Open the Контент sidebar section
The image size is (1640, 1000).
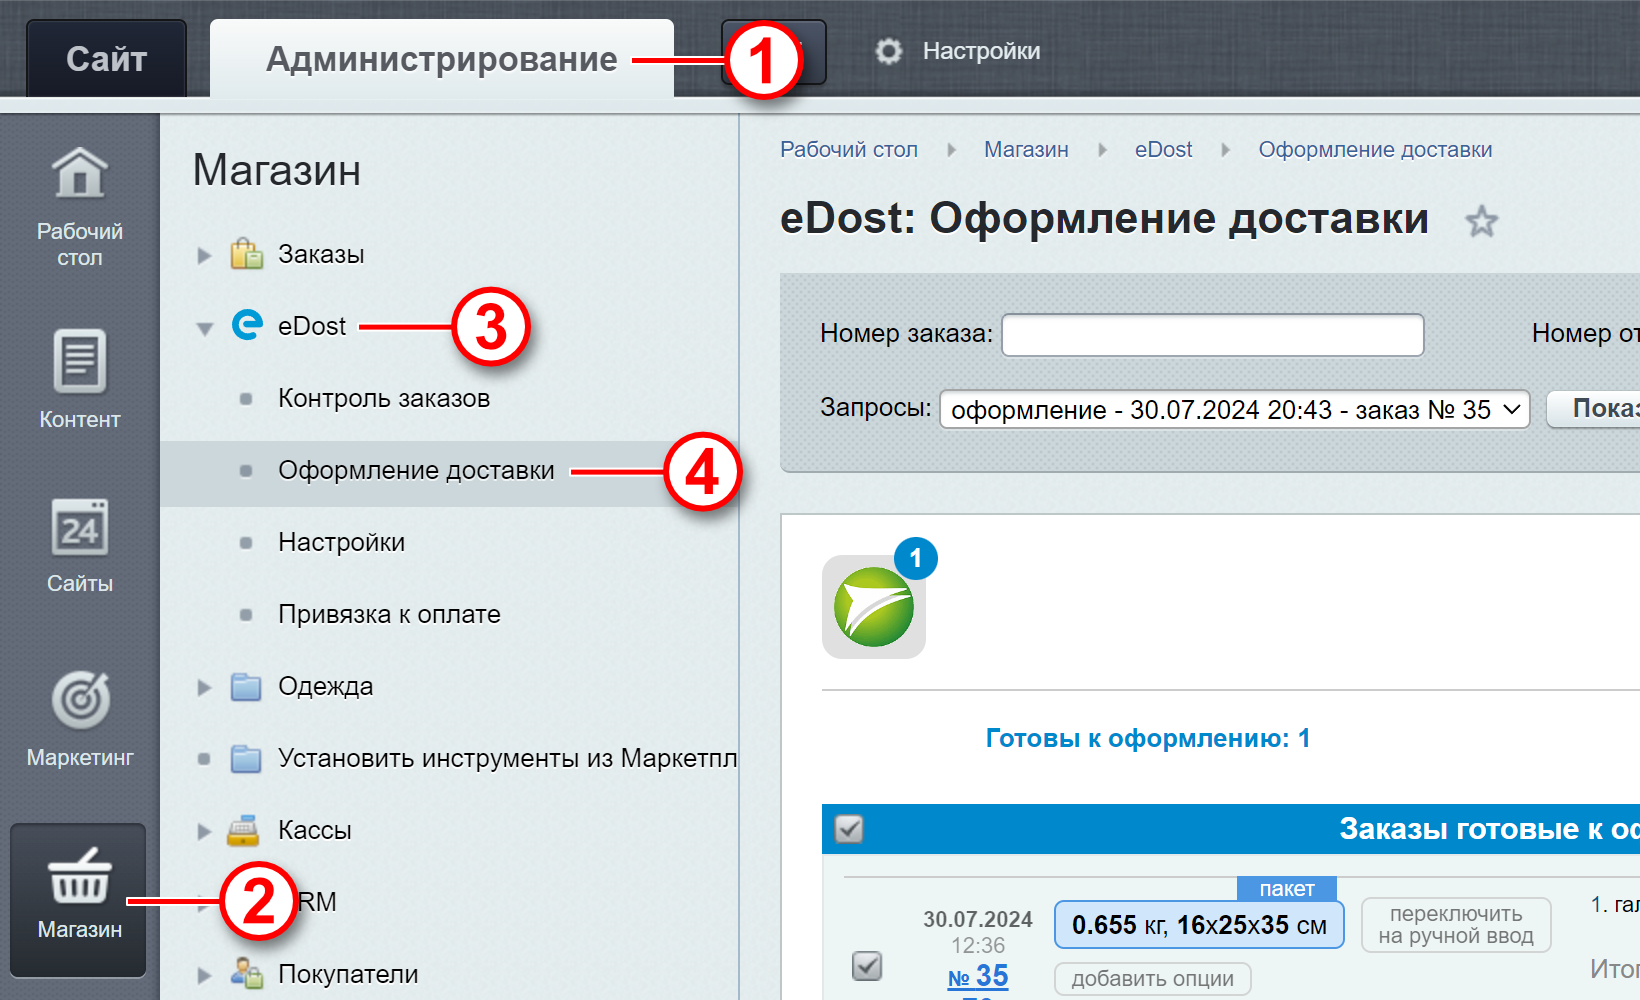point(80,380)
